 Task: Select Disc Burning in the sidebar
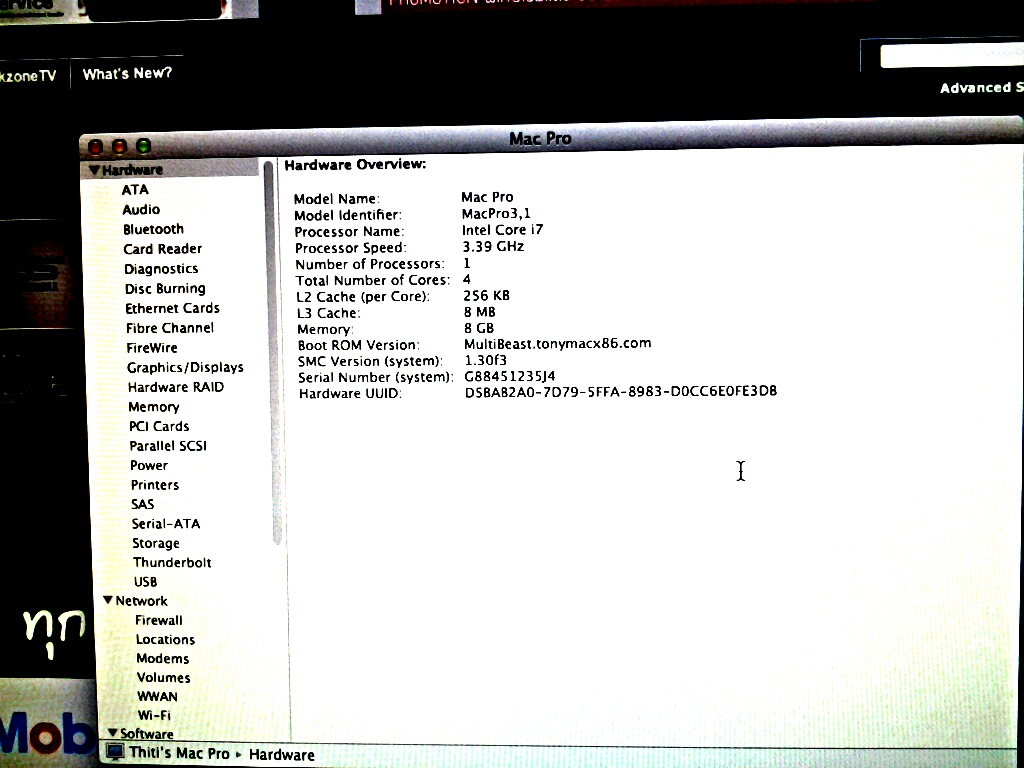pyautogui.click(x=165, y=289)
